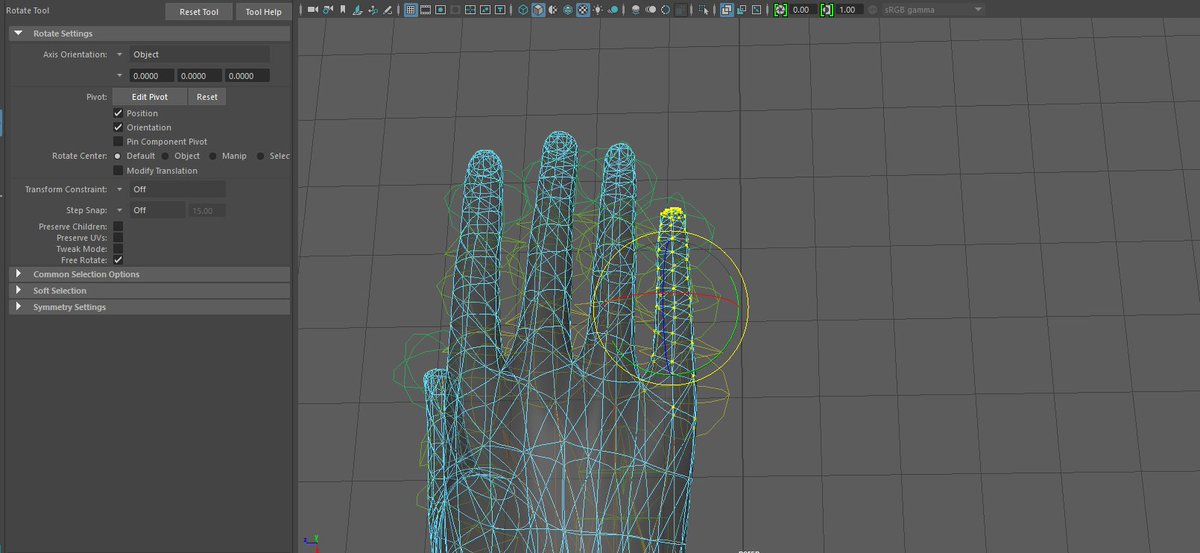Enable Wireframe display icon

click(523, 9)
